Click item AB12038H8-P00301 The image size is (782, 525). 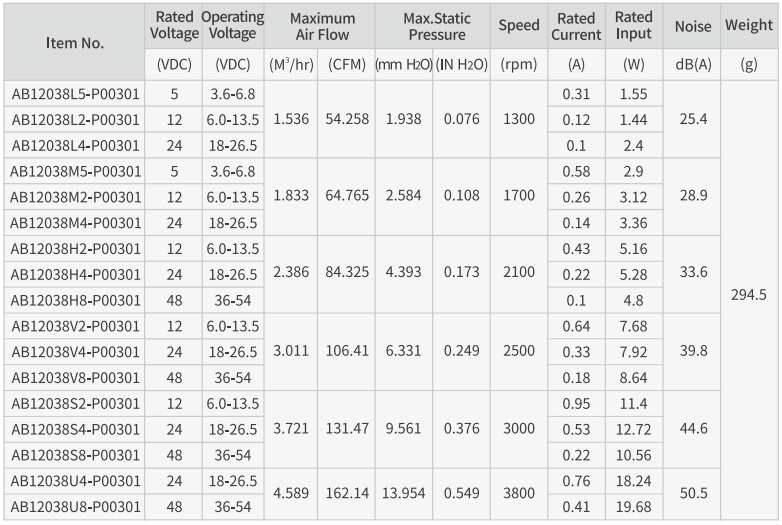74,300
